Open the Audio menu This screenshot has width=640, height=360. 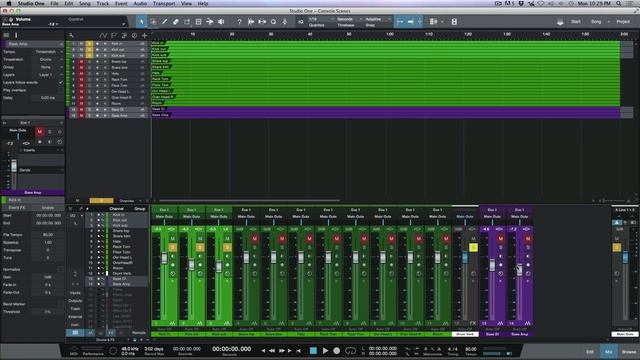[140, 3]
